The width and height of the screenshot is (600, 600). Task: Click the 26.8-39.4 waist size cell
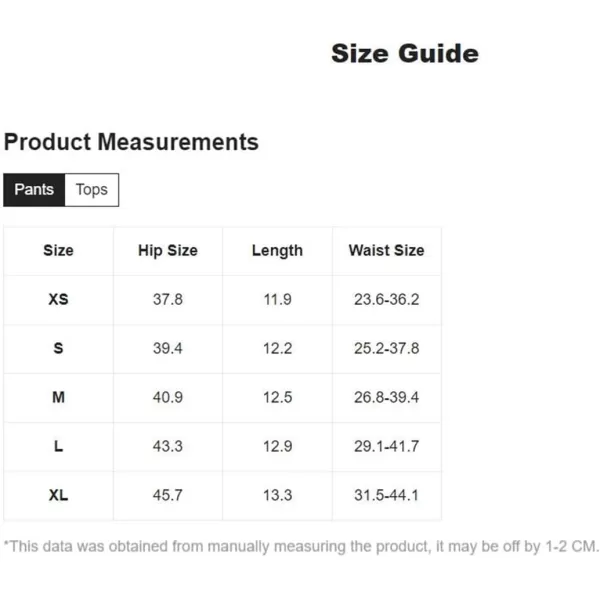(386, 398)
